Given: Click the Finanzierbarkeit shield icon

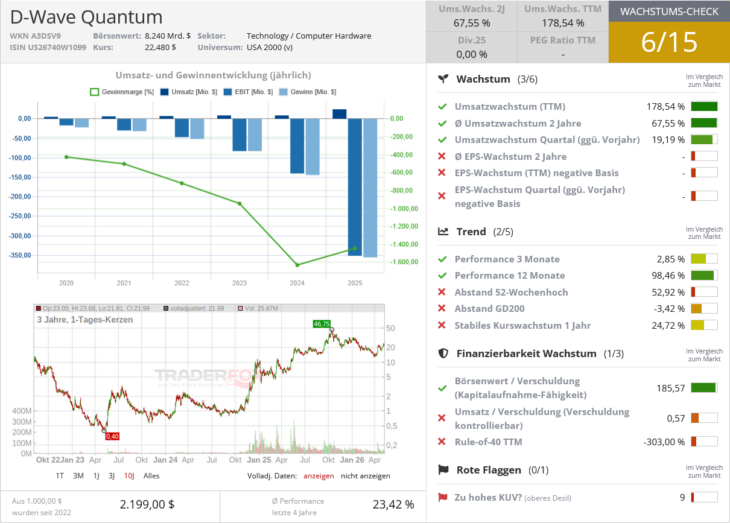Looking at the screenshot, I should click(x=443, y=353).
